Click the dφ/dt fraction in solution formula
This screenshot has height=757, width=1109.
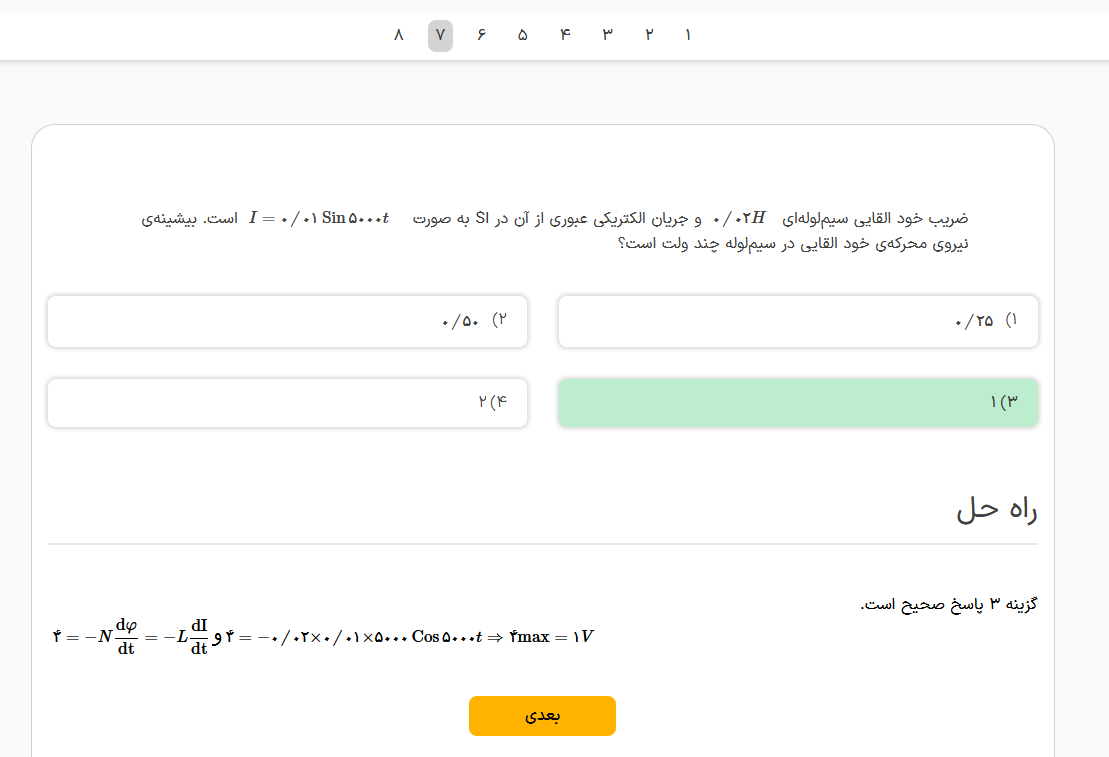click(x=126, y=636)
